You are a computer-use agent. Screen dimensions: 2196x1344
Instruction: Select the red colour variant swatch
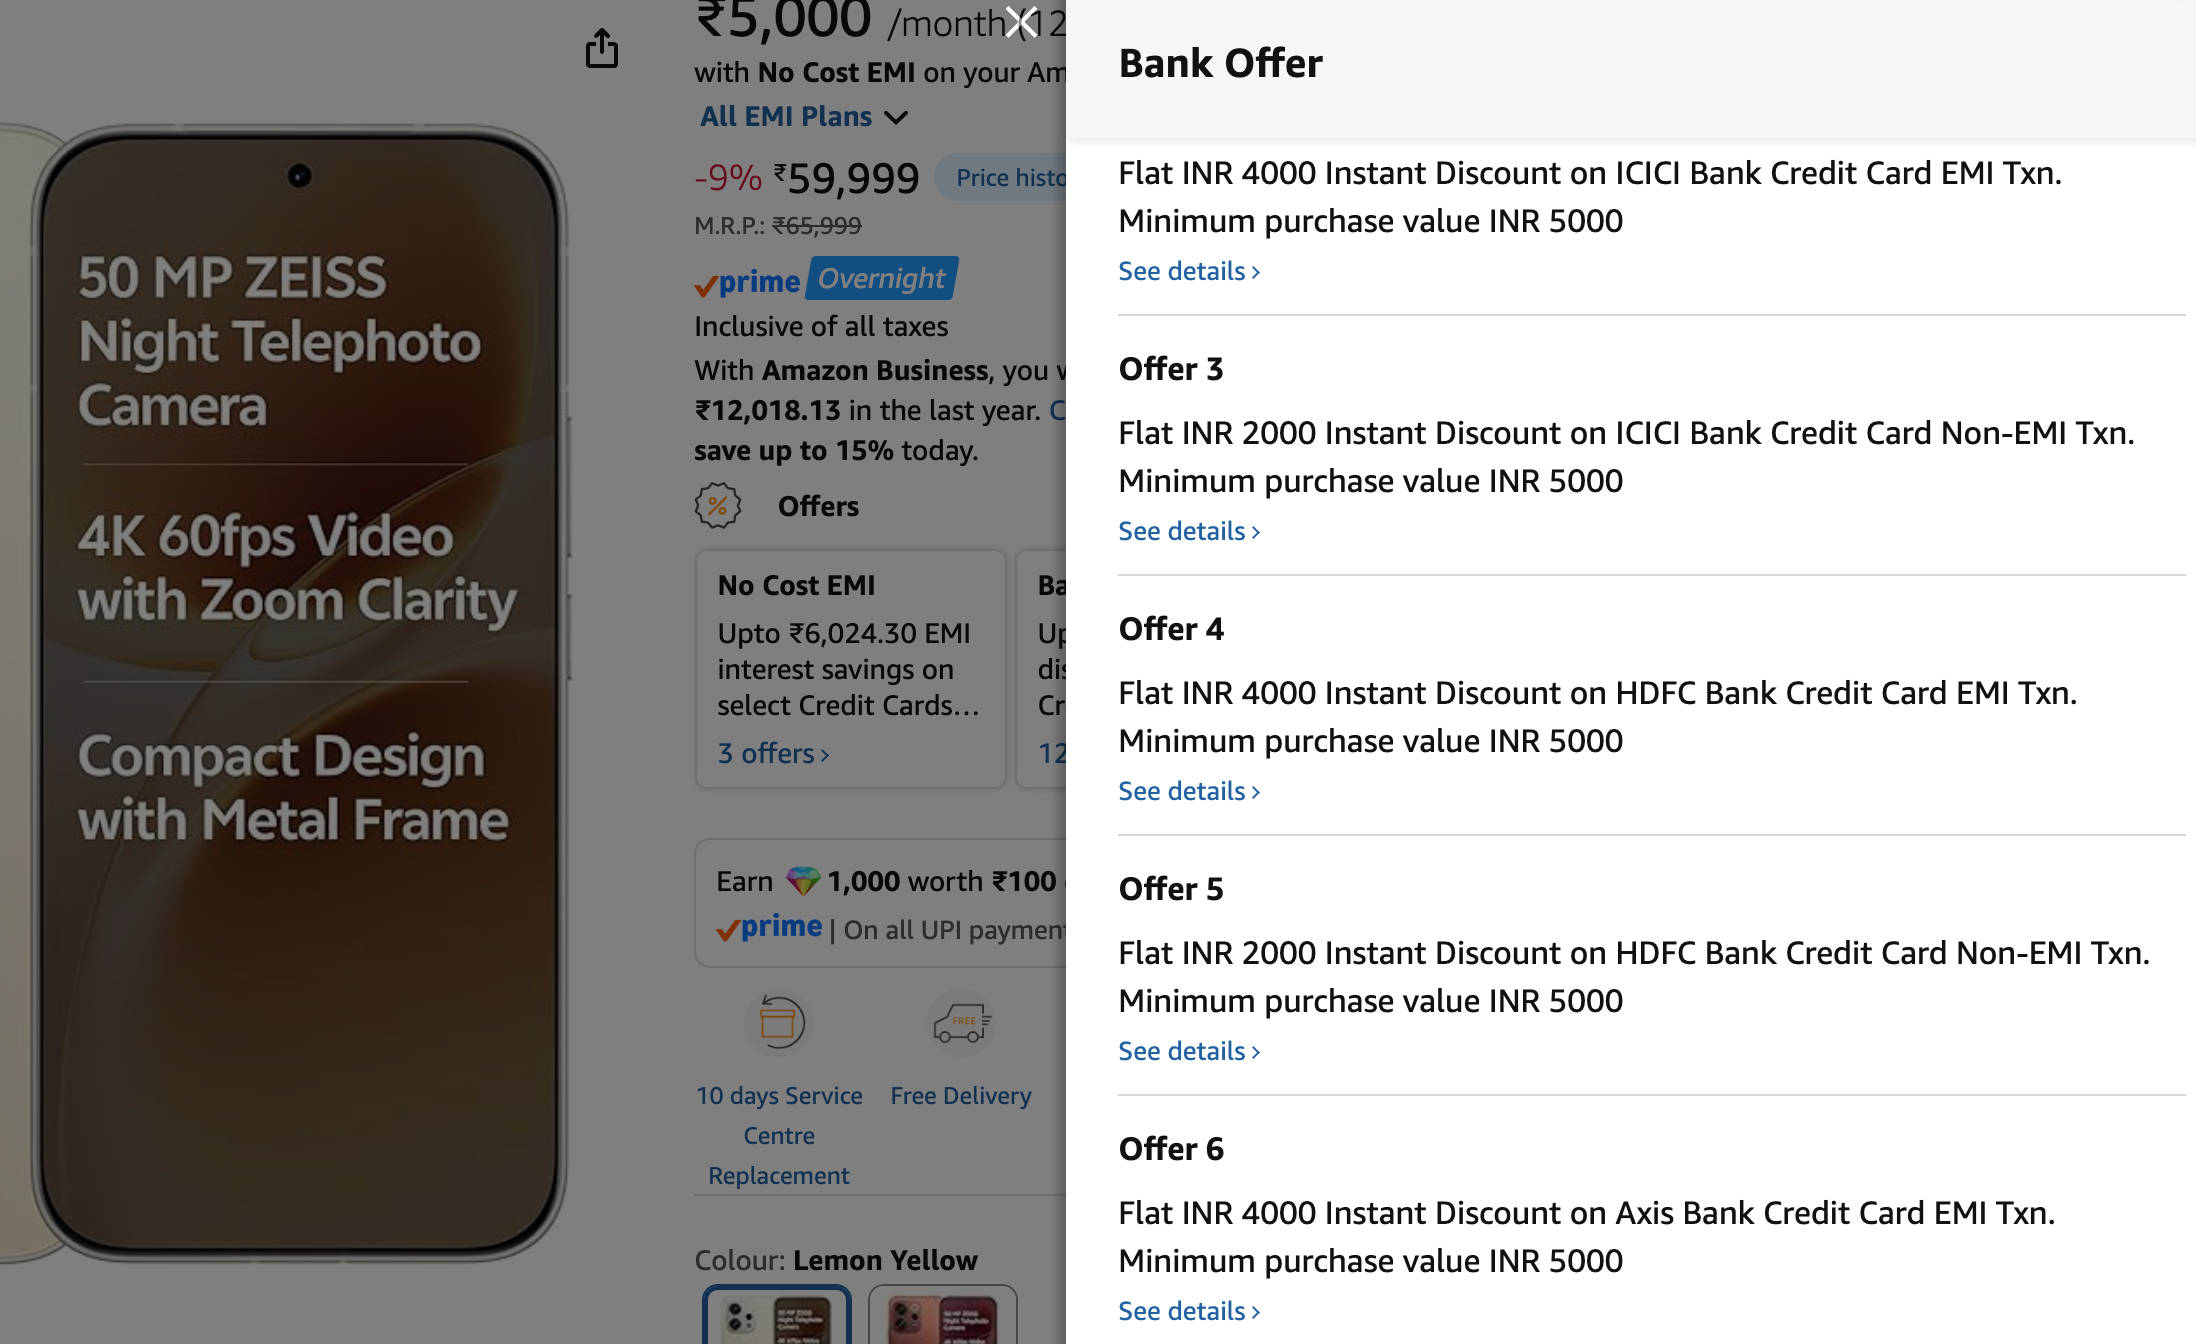pyautogui.click(x=942, y=1315)
